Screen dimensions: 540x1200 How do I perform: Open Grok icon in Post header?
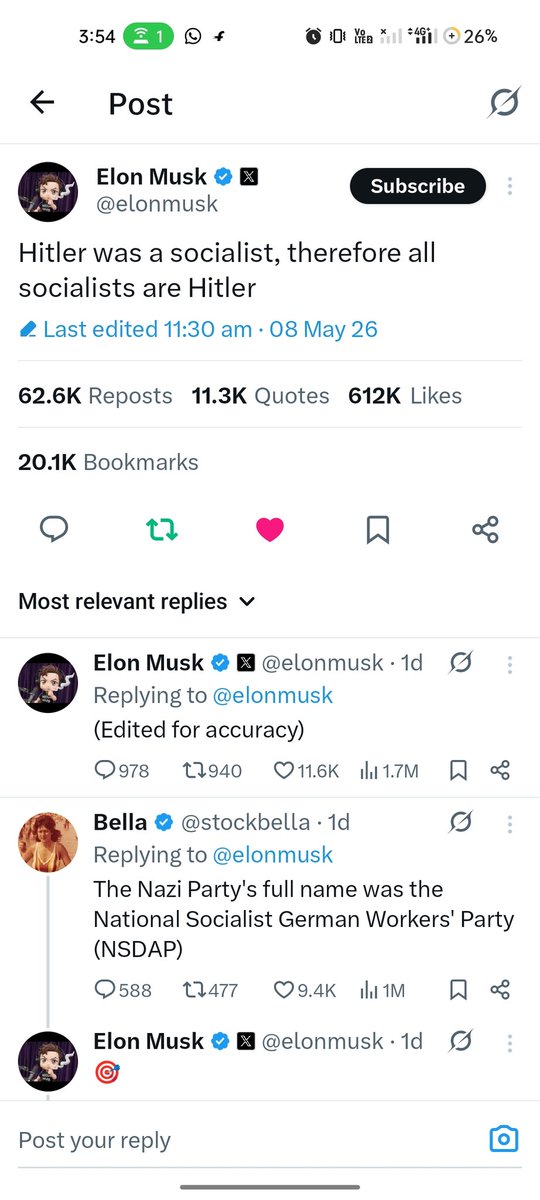(504, 103)
